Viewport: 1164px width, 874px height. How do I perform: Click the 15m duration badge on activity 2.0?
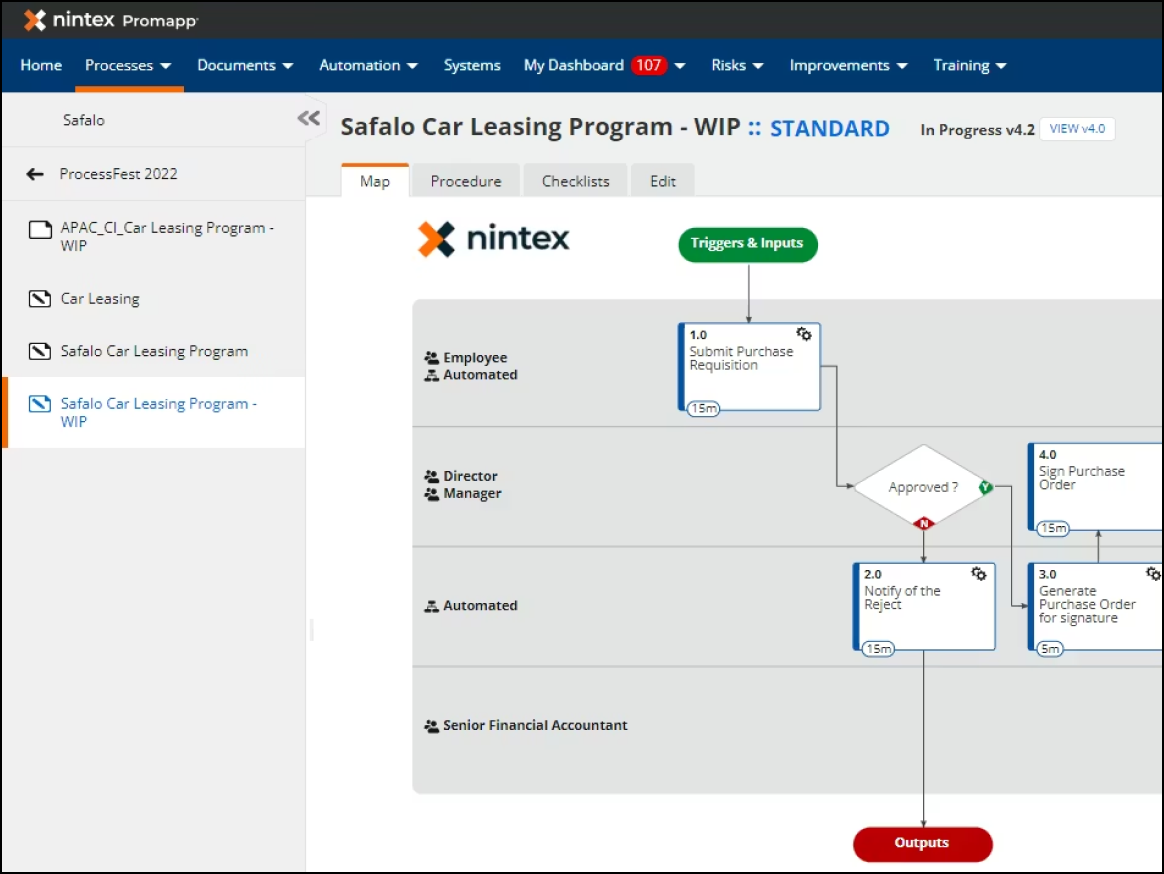point(878,649)
